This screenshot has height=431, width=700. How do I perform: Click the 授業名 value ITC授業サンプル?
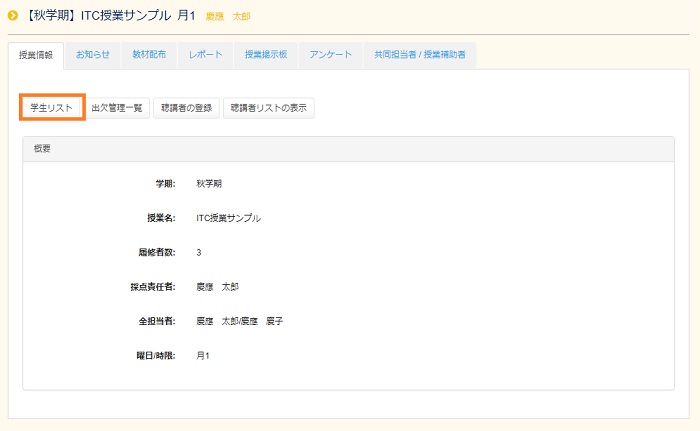(228, 218)
